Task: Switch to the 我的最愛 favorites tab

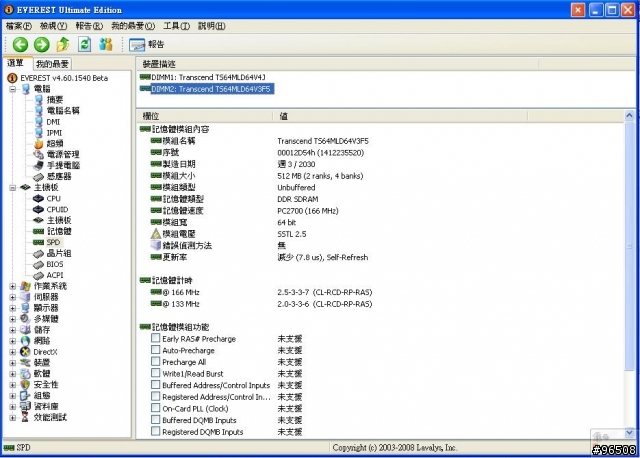Action: pyautogui.click(x=52, y=64)
